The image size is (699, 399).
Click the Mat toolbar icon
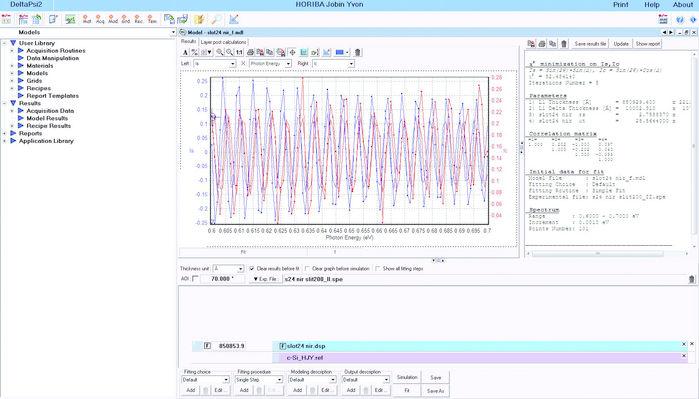pos(87,19)
